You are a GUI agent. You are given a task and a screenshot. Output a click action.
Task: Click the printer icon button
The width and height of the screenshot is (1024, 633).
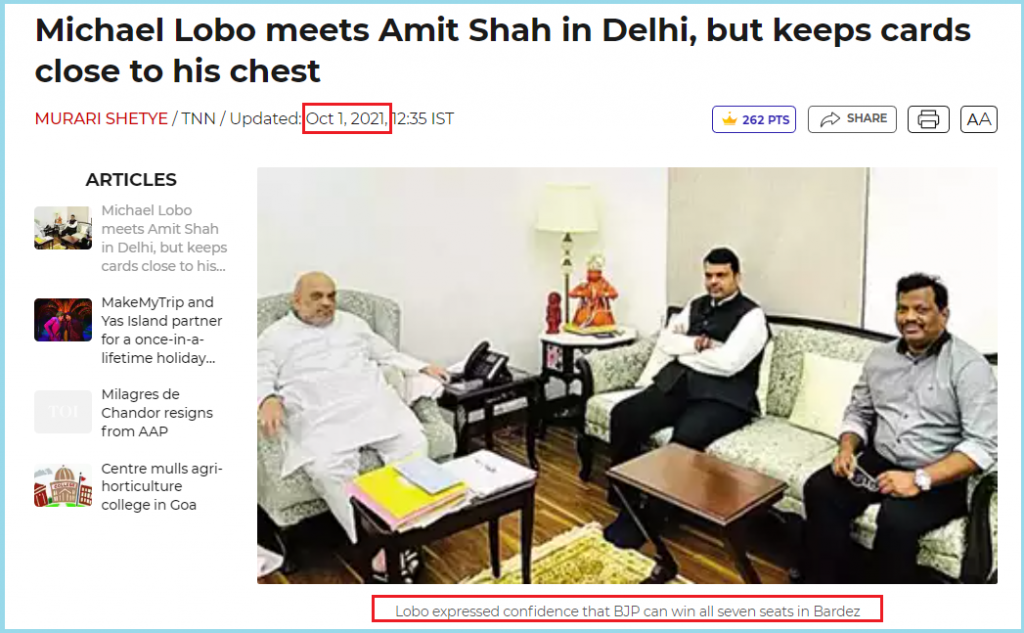(x=928, y=119)
